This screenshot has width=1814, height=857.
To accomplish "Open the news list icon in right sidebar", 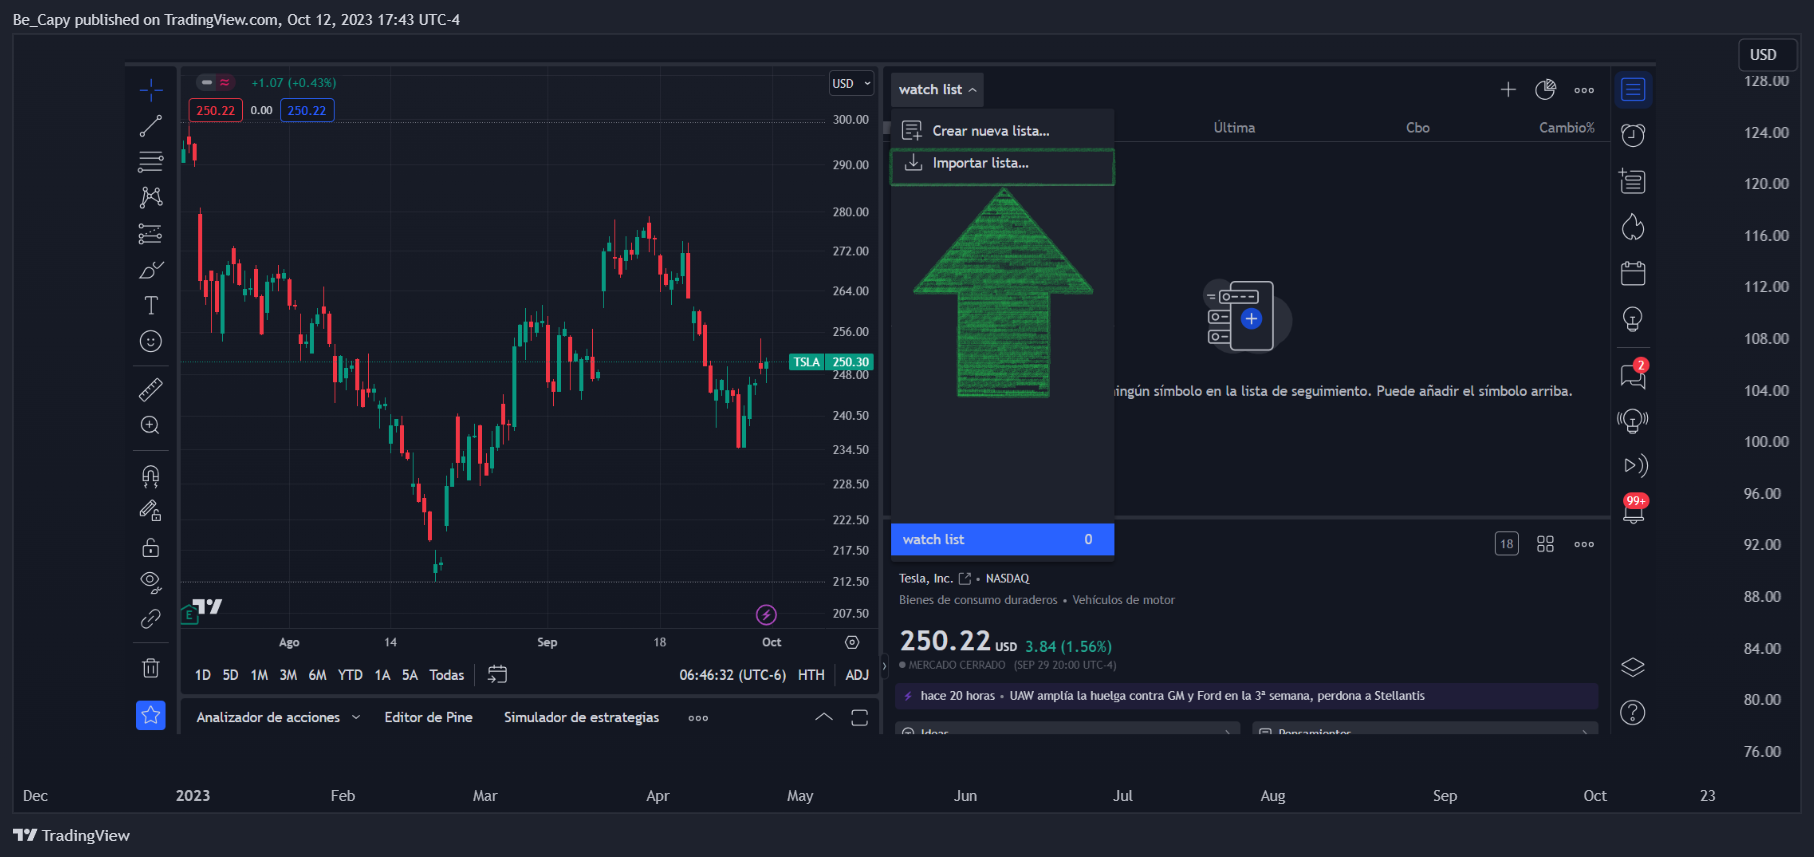I will pyautogui.click(x=1633, y=181).
